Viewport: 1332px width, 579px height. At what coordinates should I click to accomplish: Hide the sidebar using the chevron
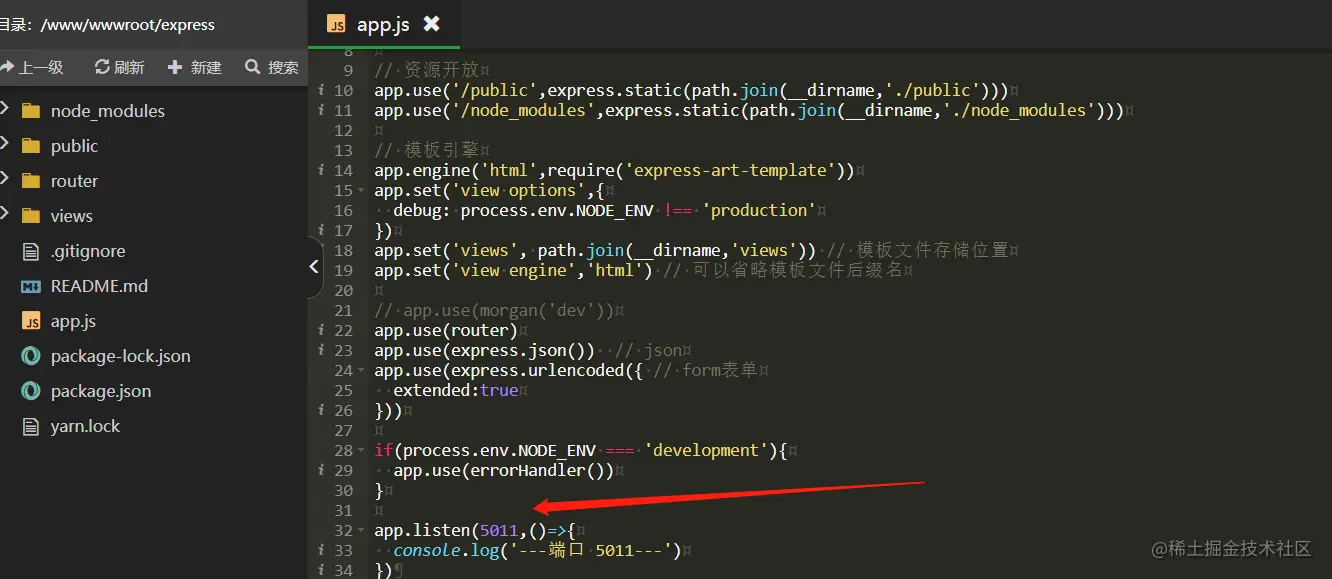pyautogui.click(x=314, y=266)
